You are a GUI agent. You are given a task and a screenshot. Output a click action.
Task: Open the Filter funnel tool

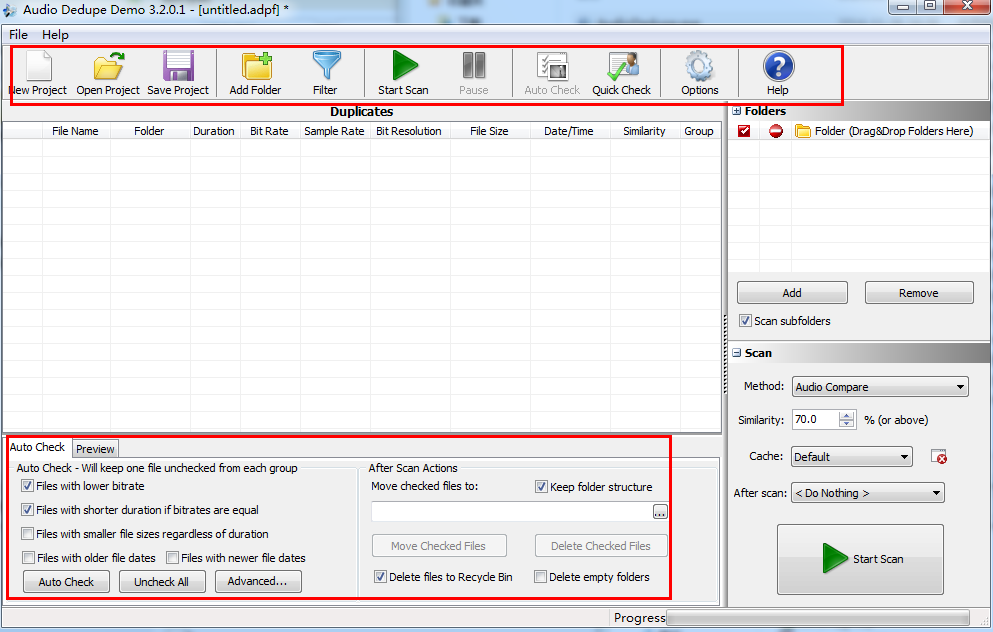pos(326,65)
